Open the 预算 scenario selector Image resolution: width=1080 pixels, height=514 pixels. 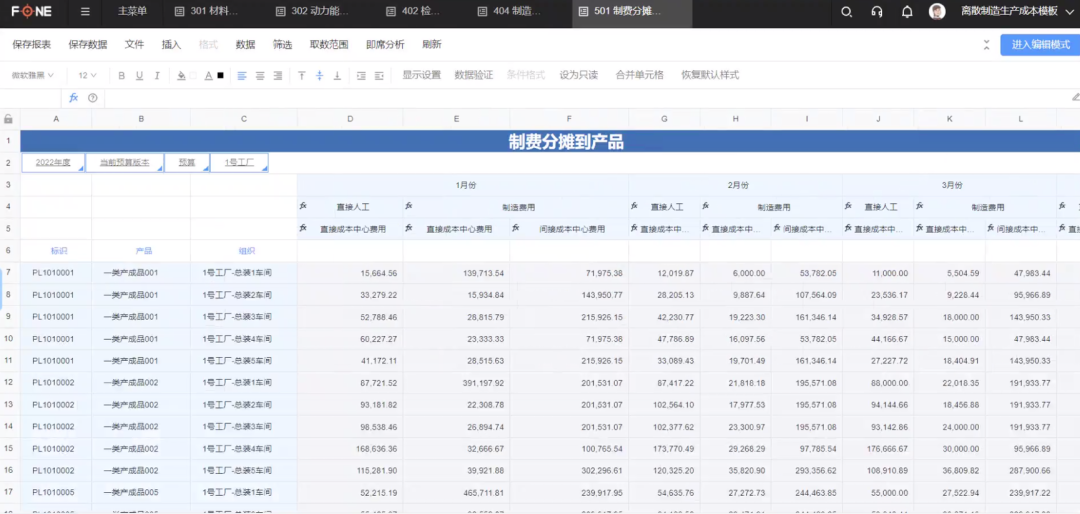pyautogui.click(x=187, y=163)
